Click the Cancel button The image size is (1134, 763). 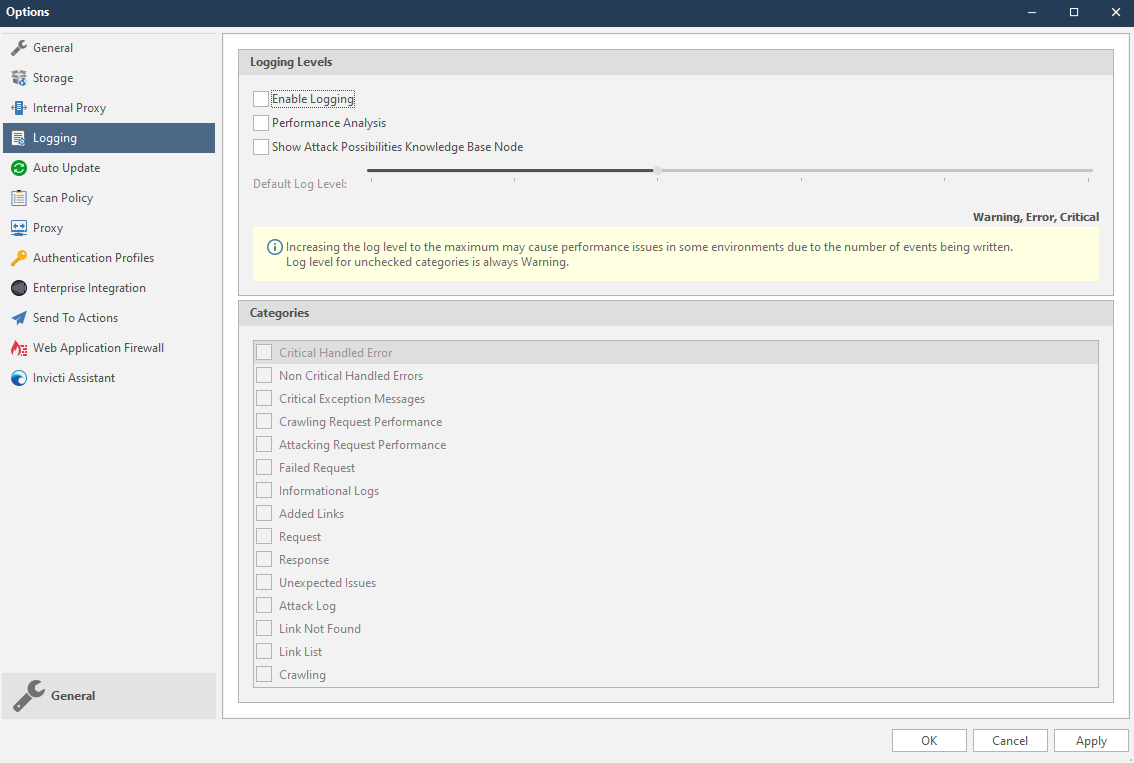[x=1010, y=740]
